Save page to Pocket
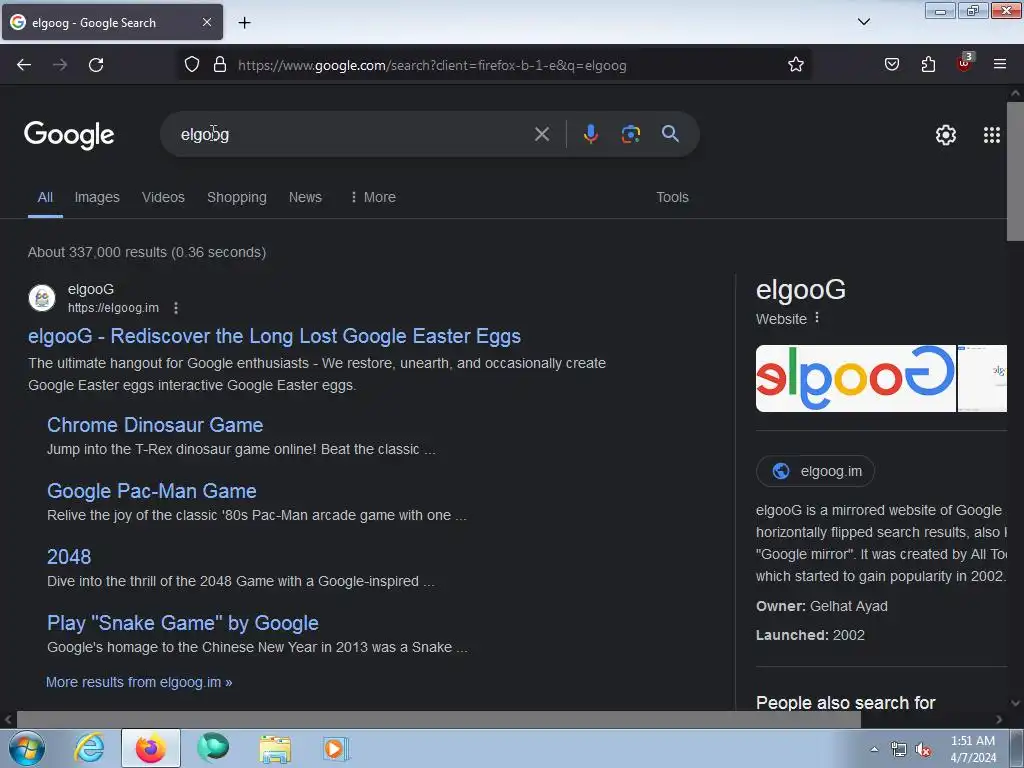1024x768 pixels. [x=891, y=65]
